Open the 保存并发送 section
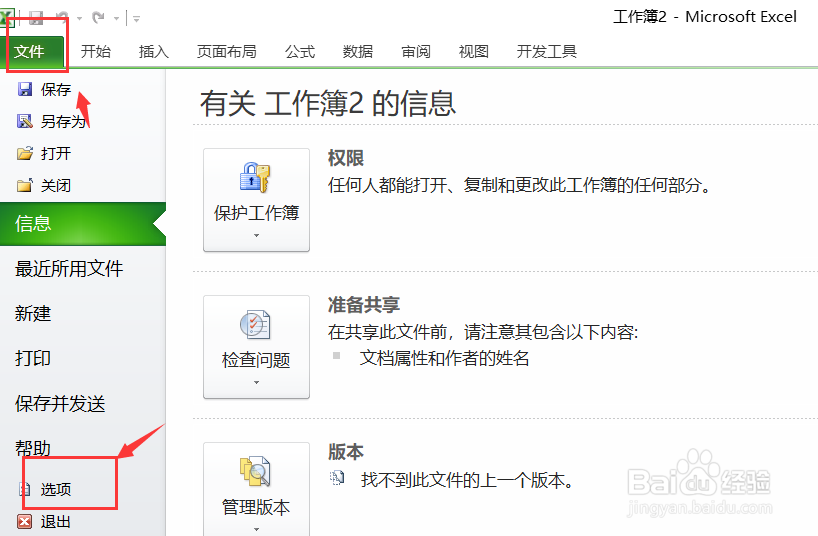This screenshot has width=818, height=536. click(x=60, y=403)
